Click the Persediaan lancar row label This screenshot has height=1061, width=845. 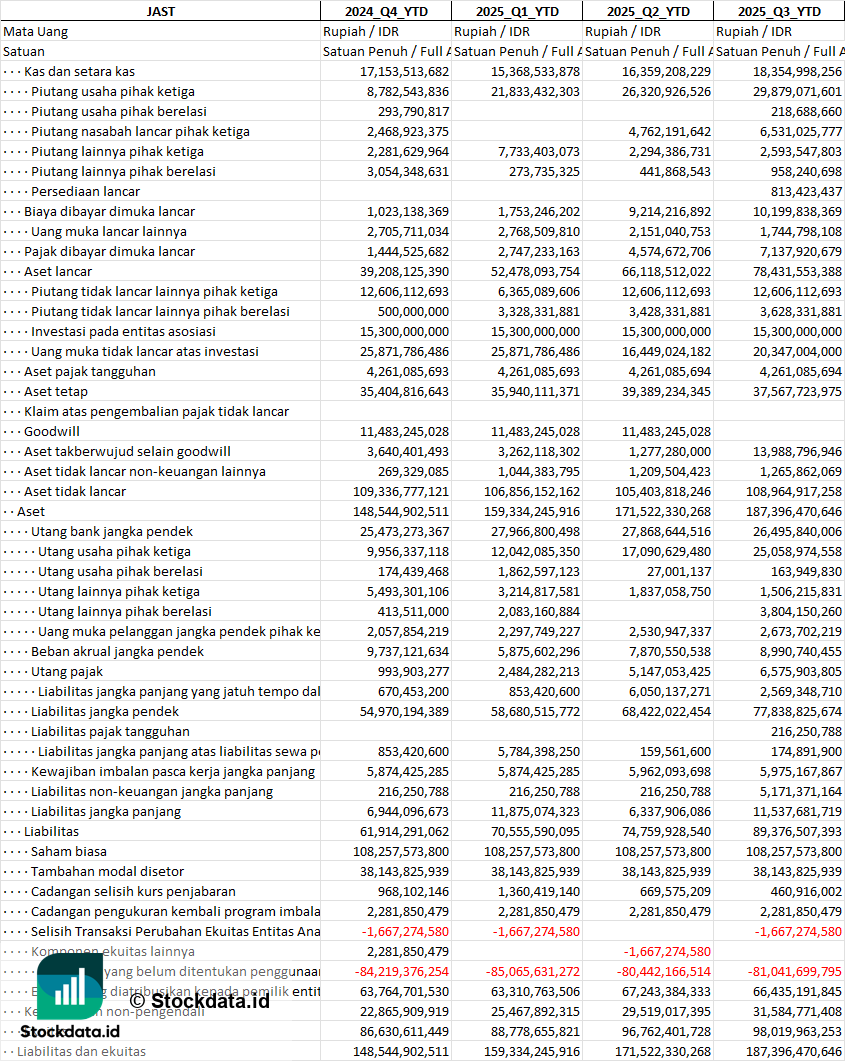pyautogui.click(x=85, y=191)
